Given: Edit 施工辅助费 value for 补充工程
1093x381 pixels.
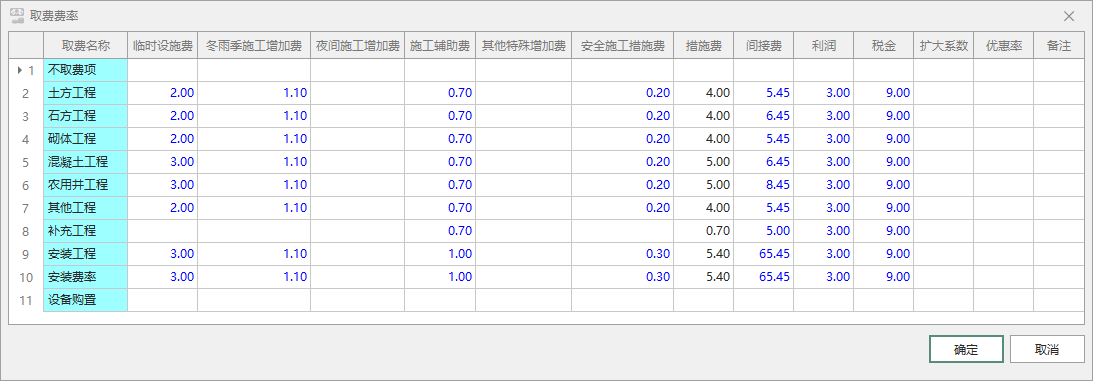Looking at the screenshot, I should (x=440, y=231).
